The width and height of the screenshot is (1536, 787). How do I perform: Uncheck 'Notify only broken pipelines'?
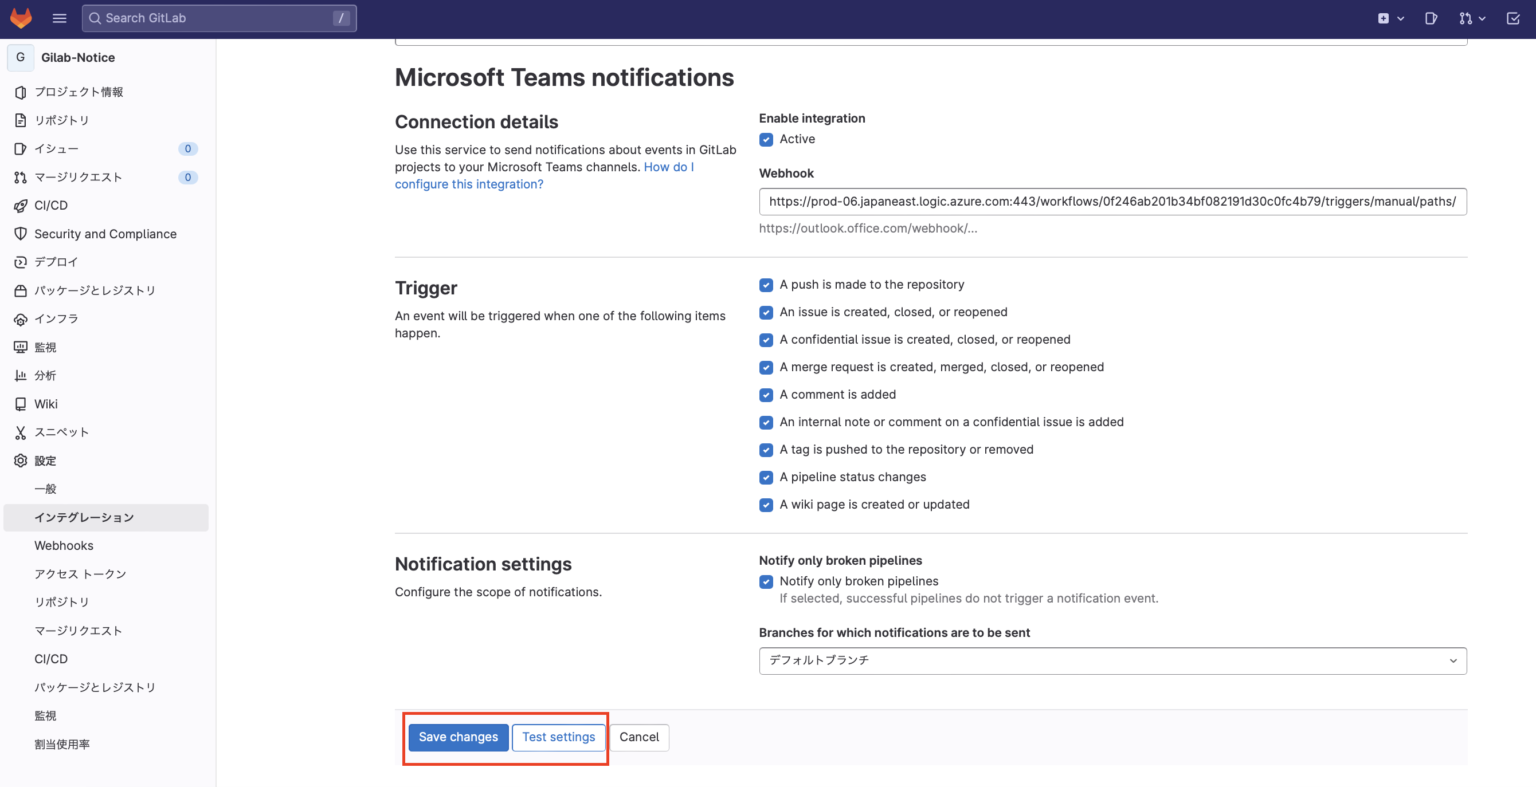766,581
